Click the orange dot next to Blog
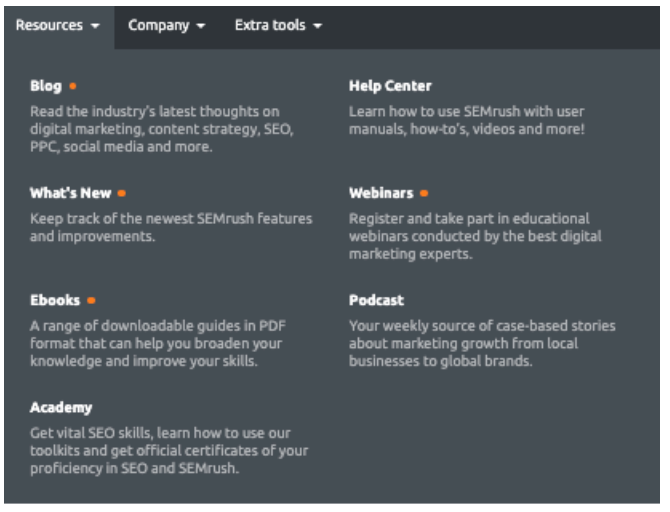Screen dimensions: 670x512 (73, 86)
